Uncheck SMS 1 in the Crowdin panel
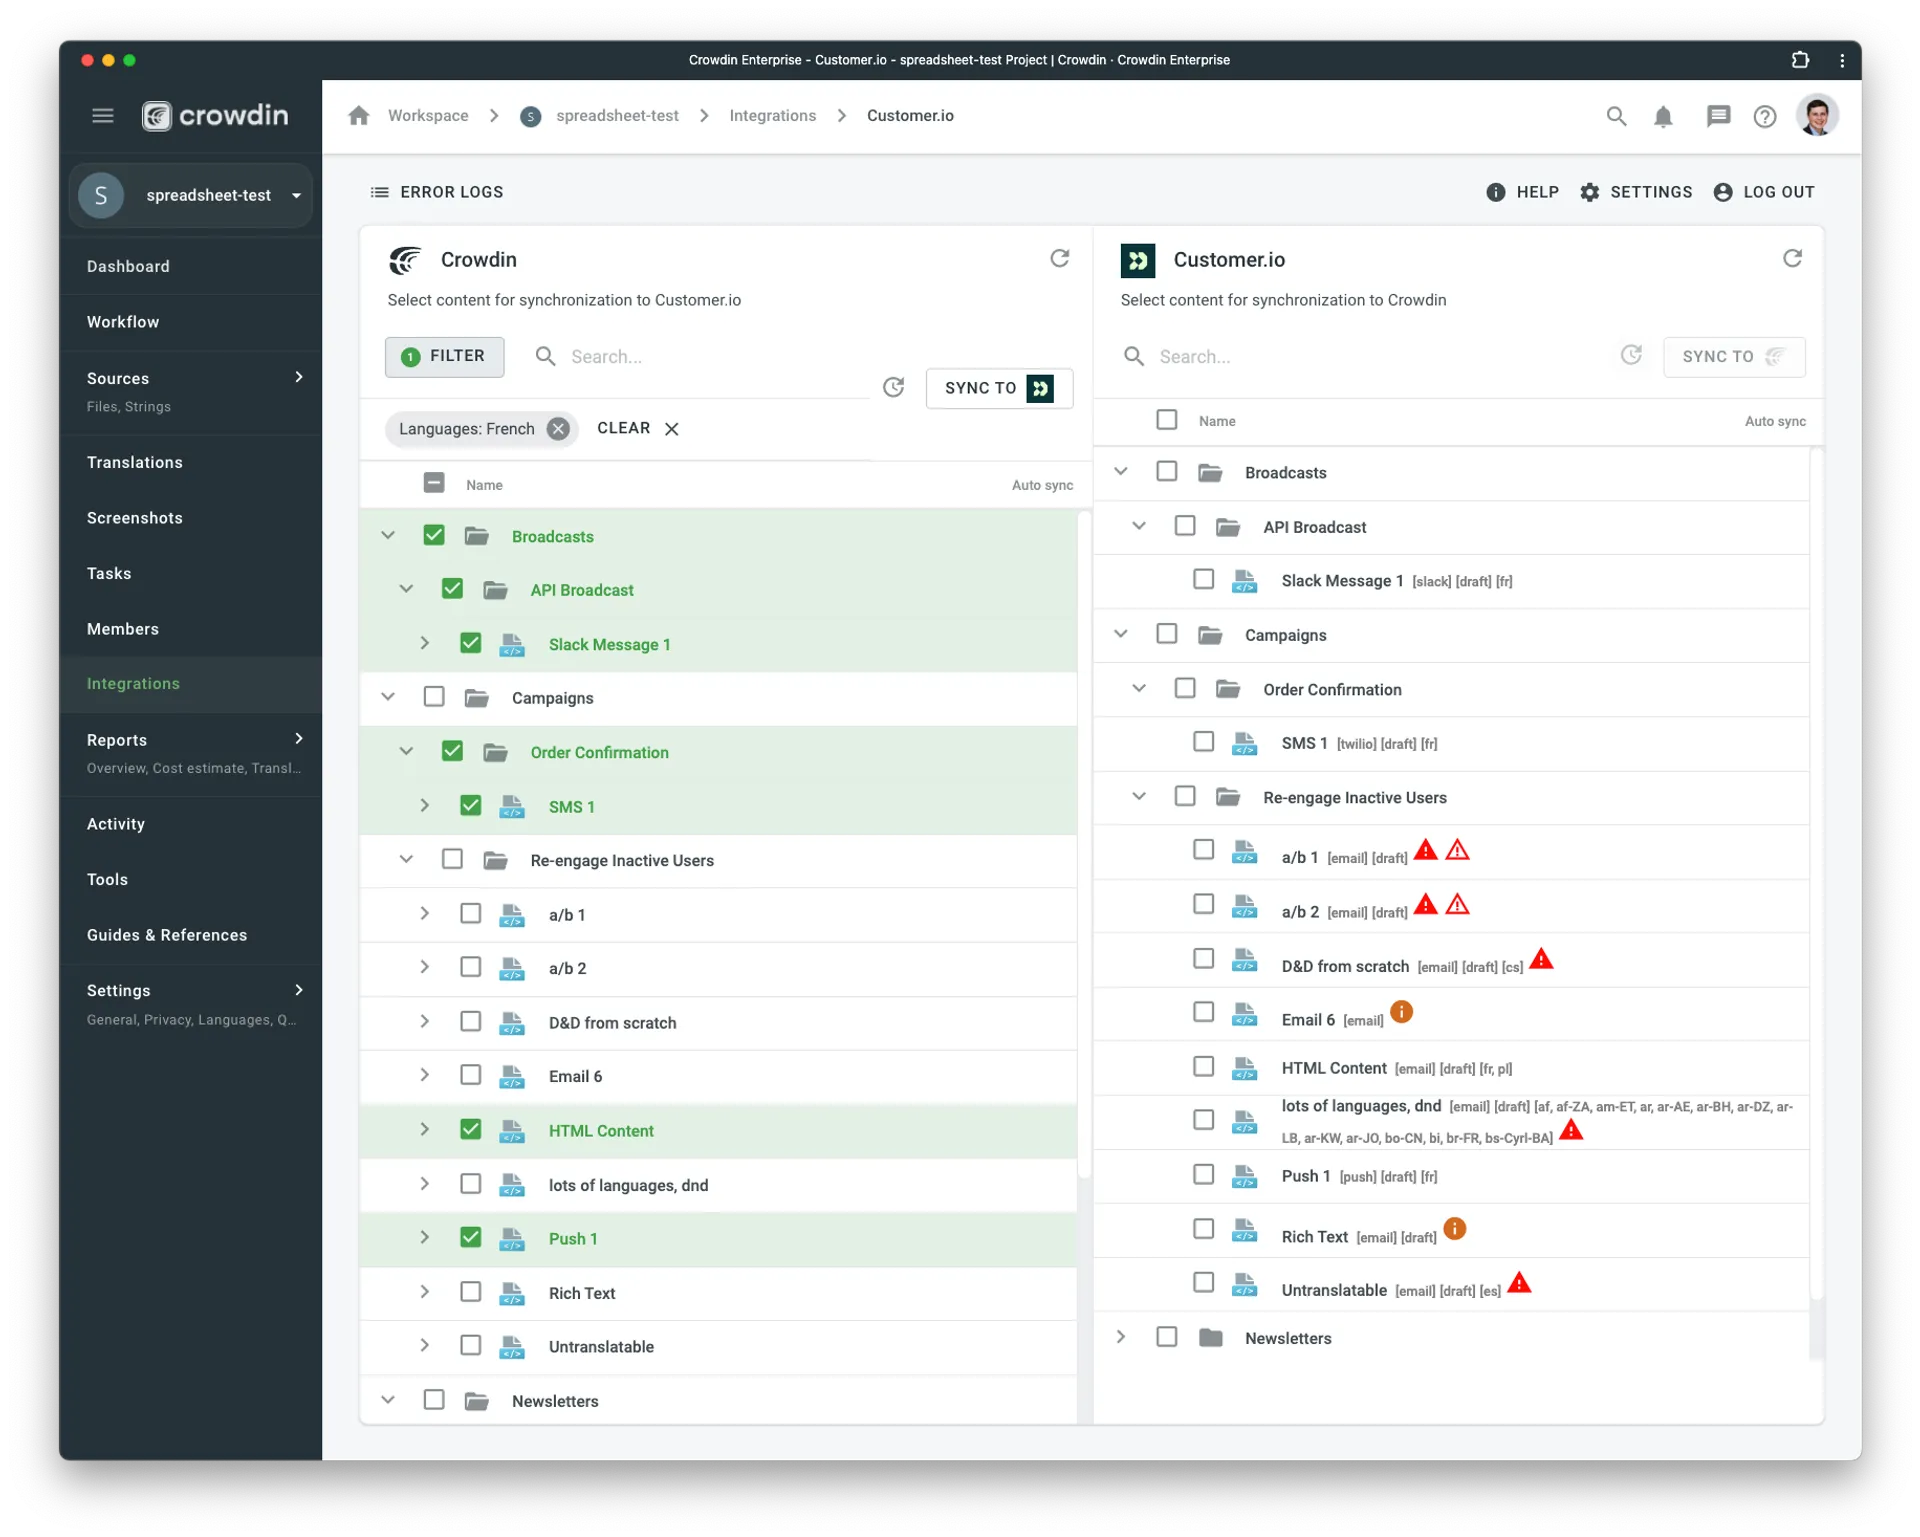Image resolution: width=1920 pixels, height=1537 pixels. pos(471,806)
